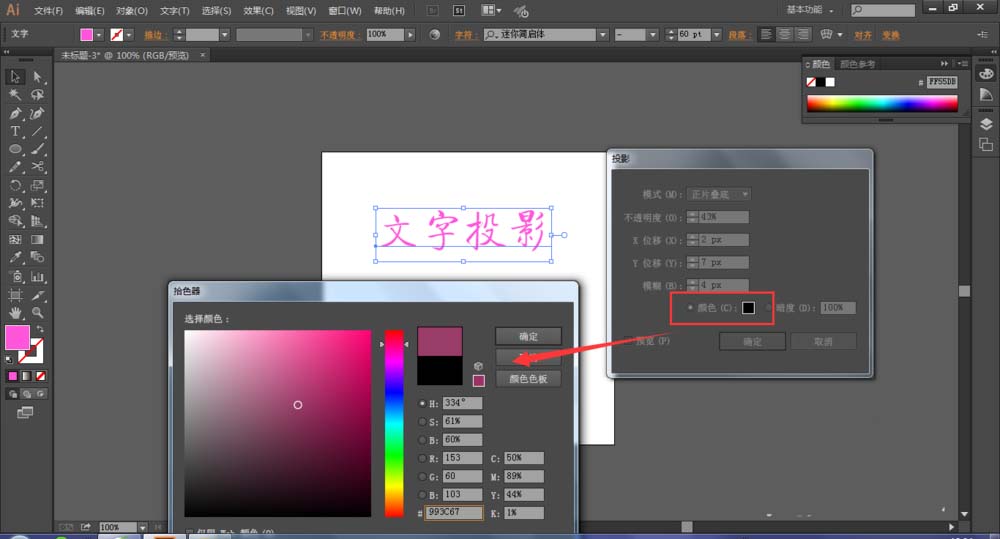1000x539 pixels.
Task: Click the color spectrum bar in 颜色 panel
Action: 882,103
